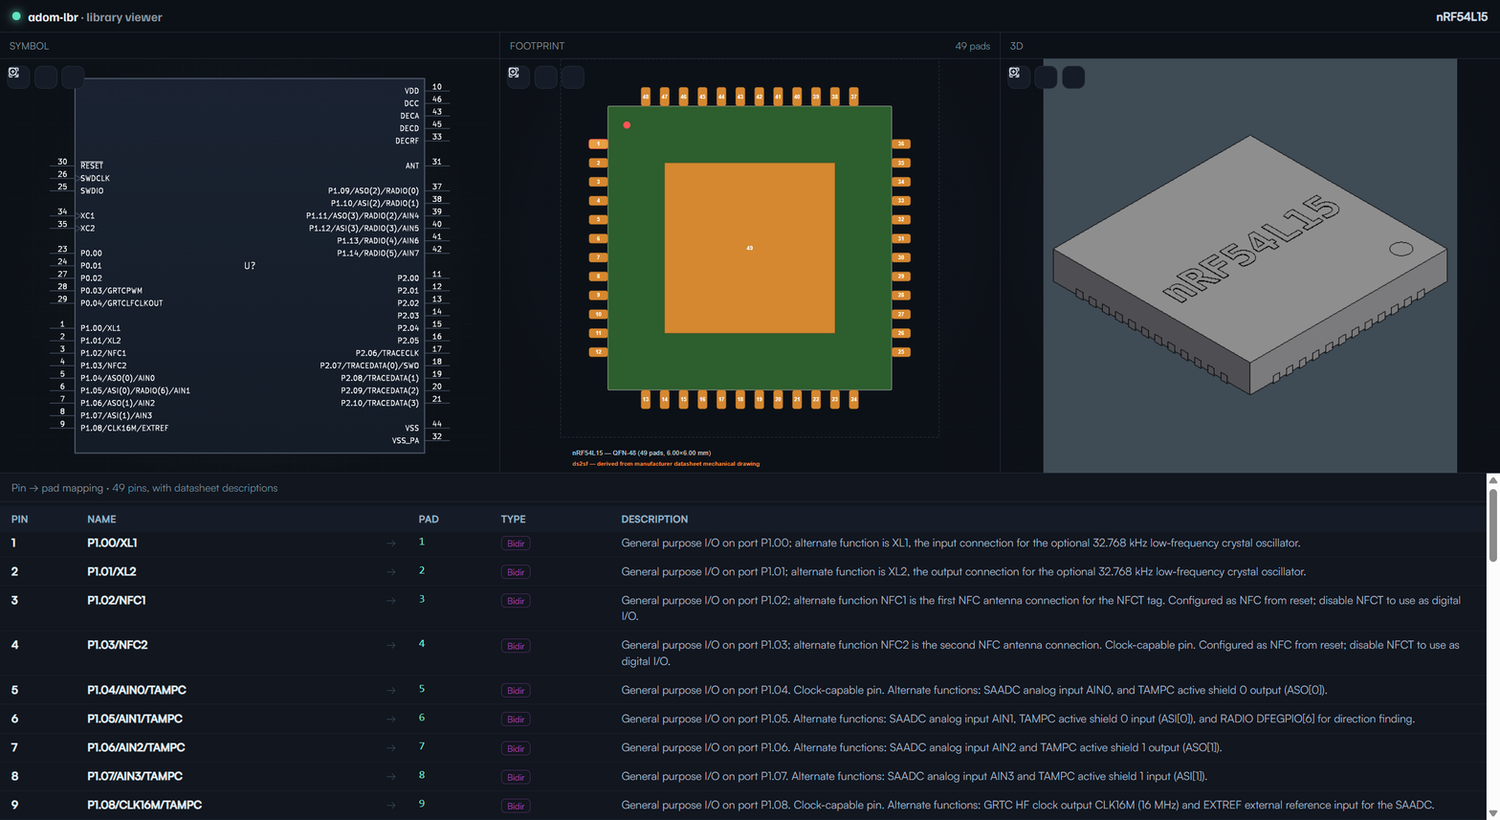Open the P1.03/NFC2 pin name entry
The height and width of the screenshot is (820, 1500).
pos(117,645)
